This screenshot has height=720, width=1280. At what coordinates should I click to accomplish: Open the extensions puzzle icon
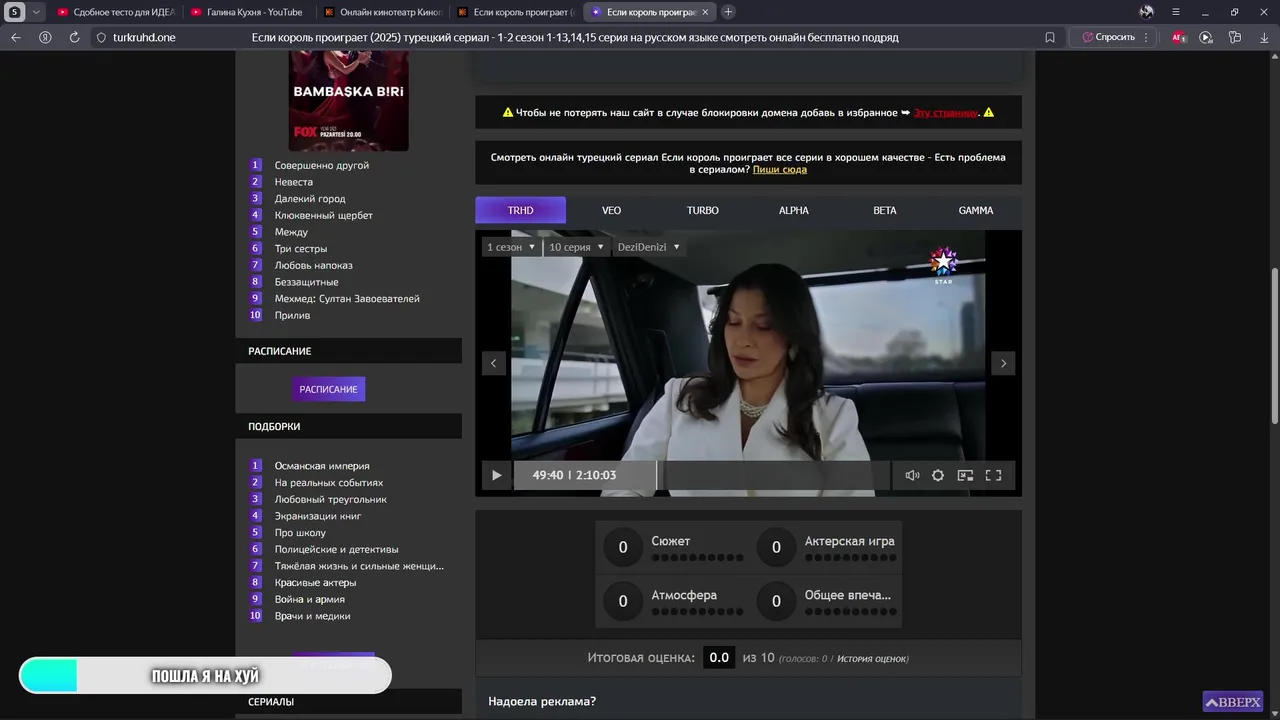point(1235,37)
